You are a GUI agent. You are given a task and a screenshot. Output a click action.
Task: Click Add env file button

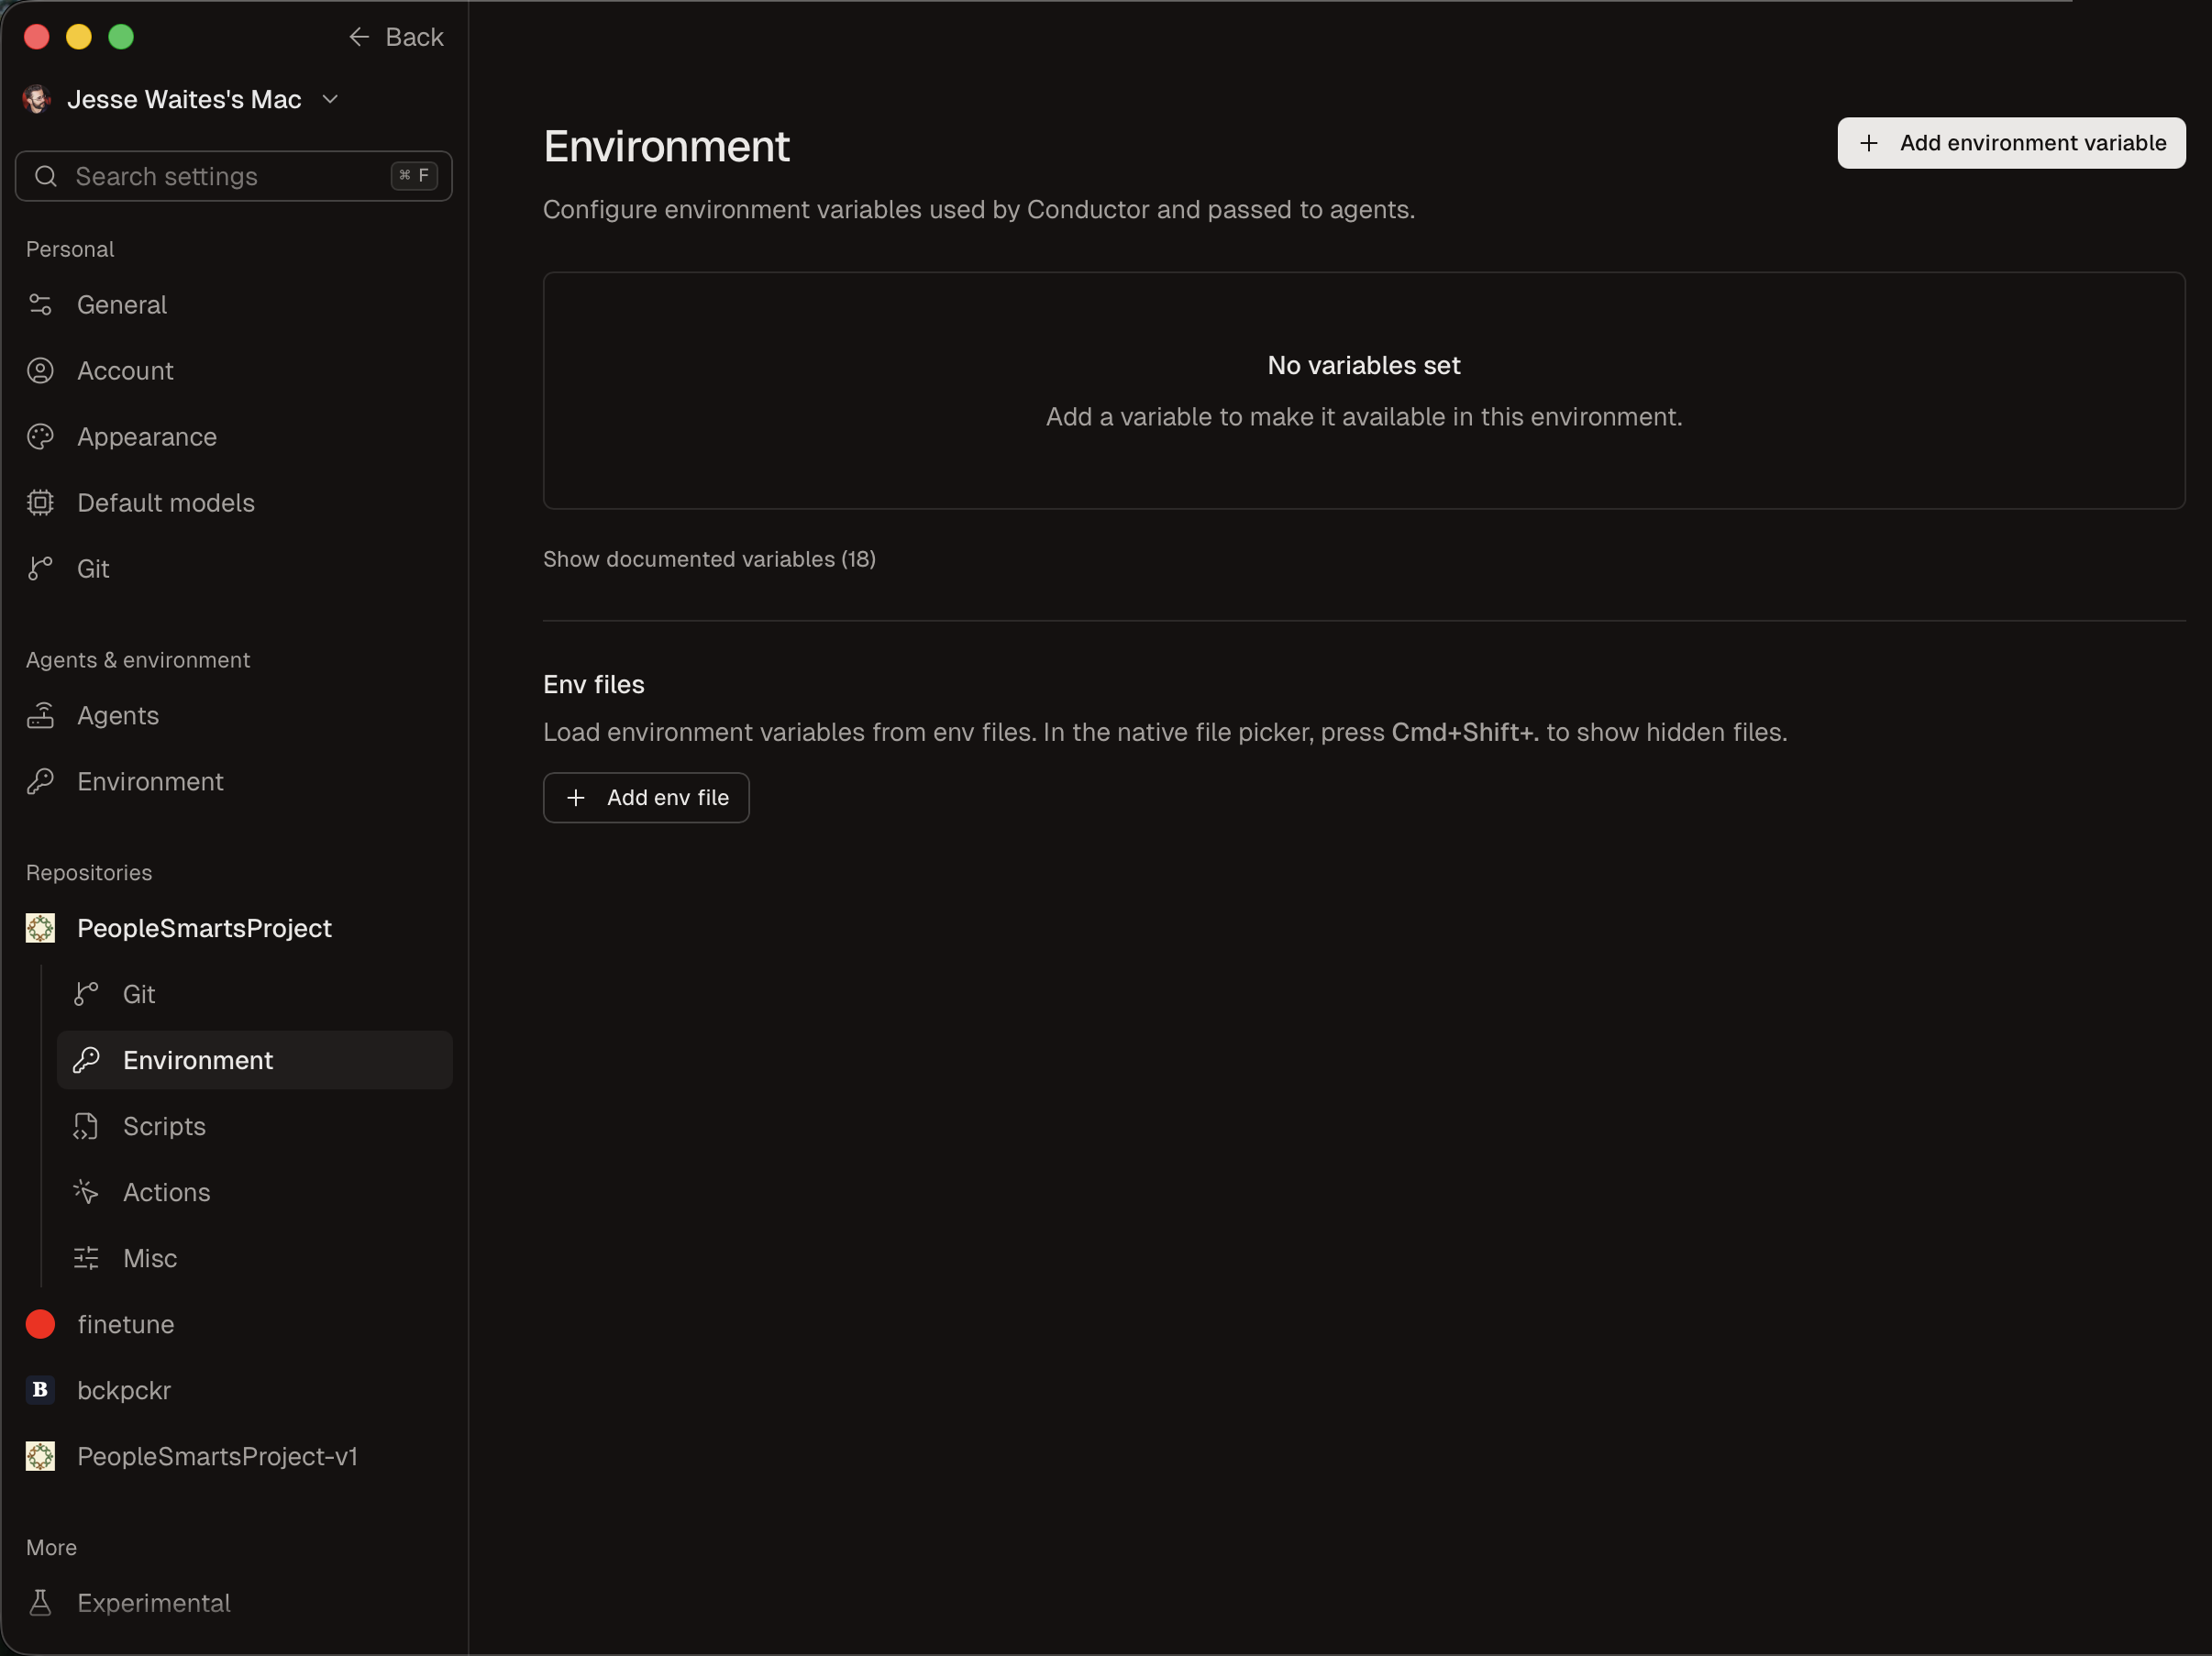646,798
